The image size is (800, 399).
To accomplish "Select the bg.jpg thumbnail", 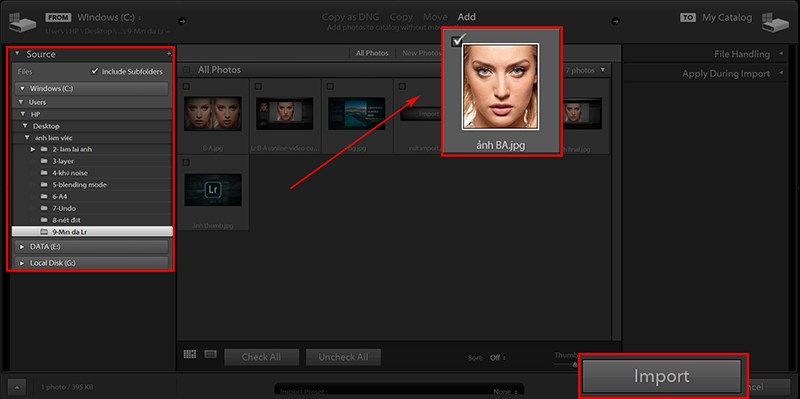I will (x=357, y=114).
